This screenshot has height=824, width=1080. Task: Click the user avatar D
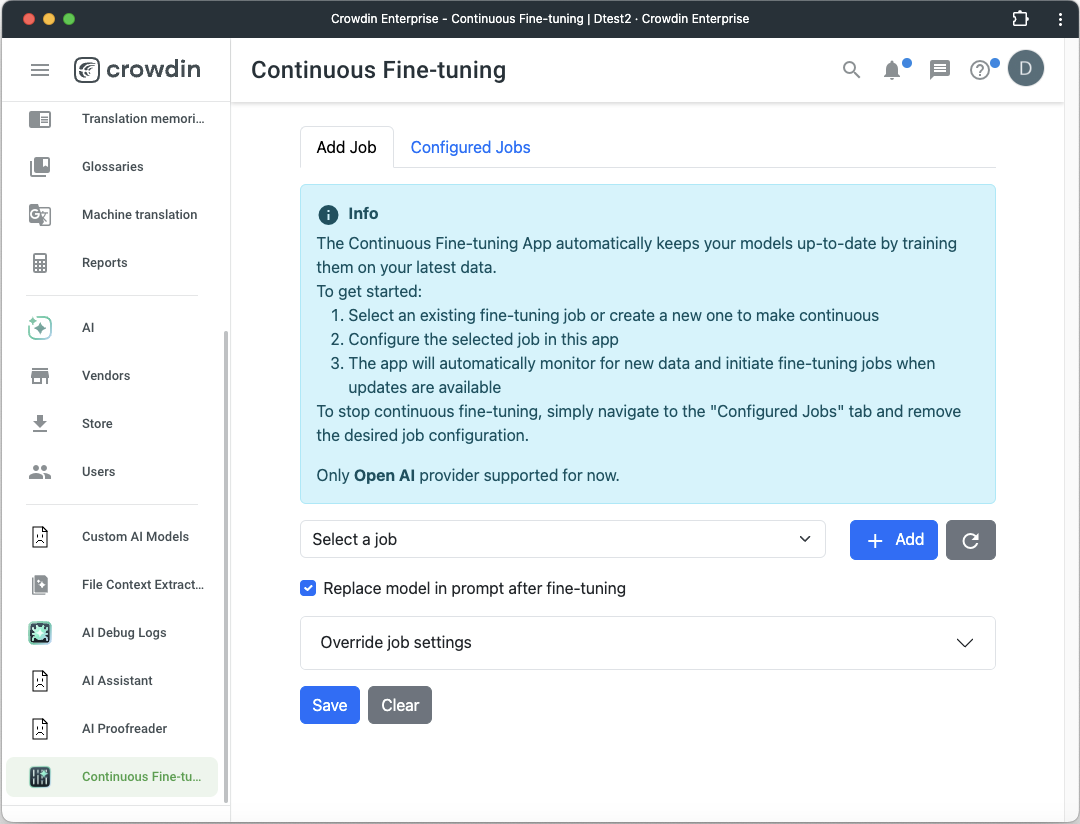pos(1026,68)
